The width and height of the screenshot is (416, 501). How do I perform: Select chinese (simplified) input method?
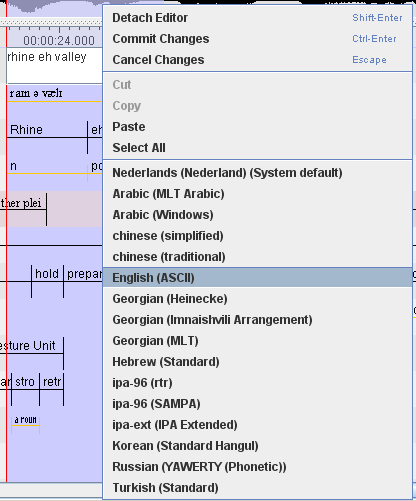click(x=257, y=236)
